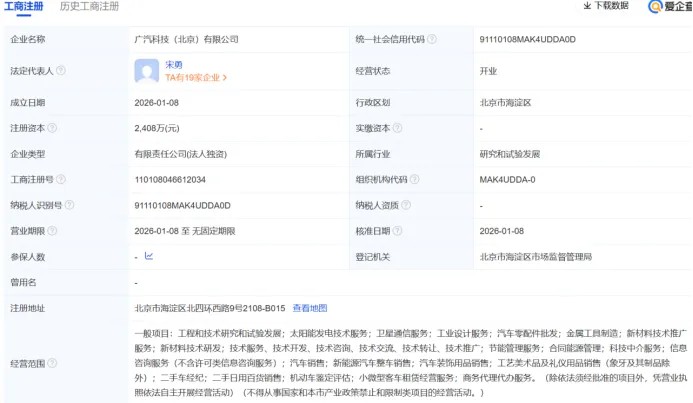Click 查看地图 link beside address

pos(309,309)
